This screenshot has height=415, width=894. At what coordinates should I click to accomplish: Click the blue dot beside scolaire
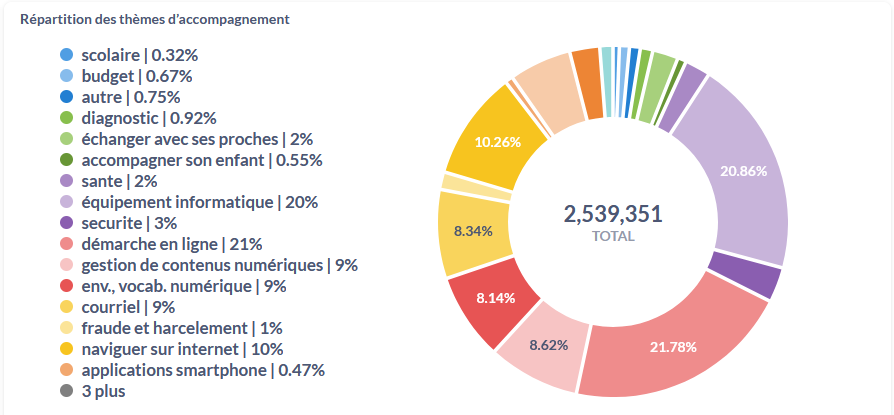[x=67, y=55]
